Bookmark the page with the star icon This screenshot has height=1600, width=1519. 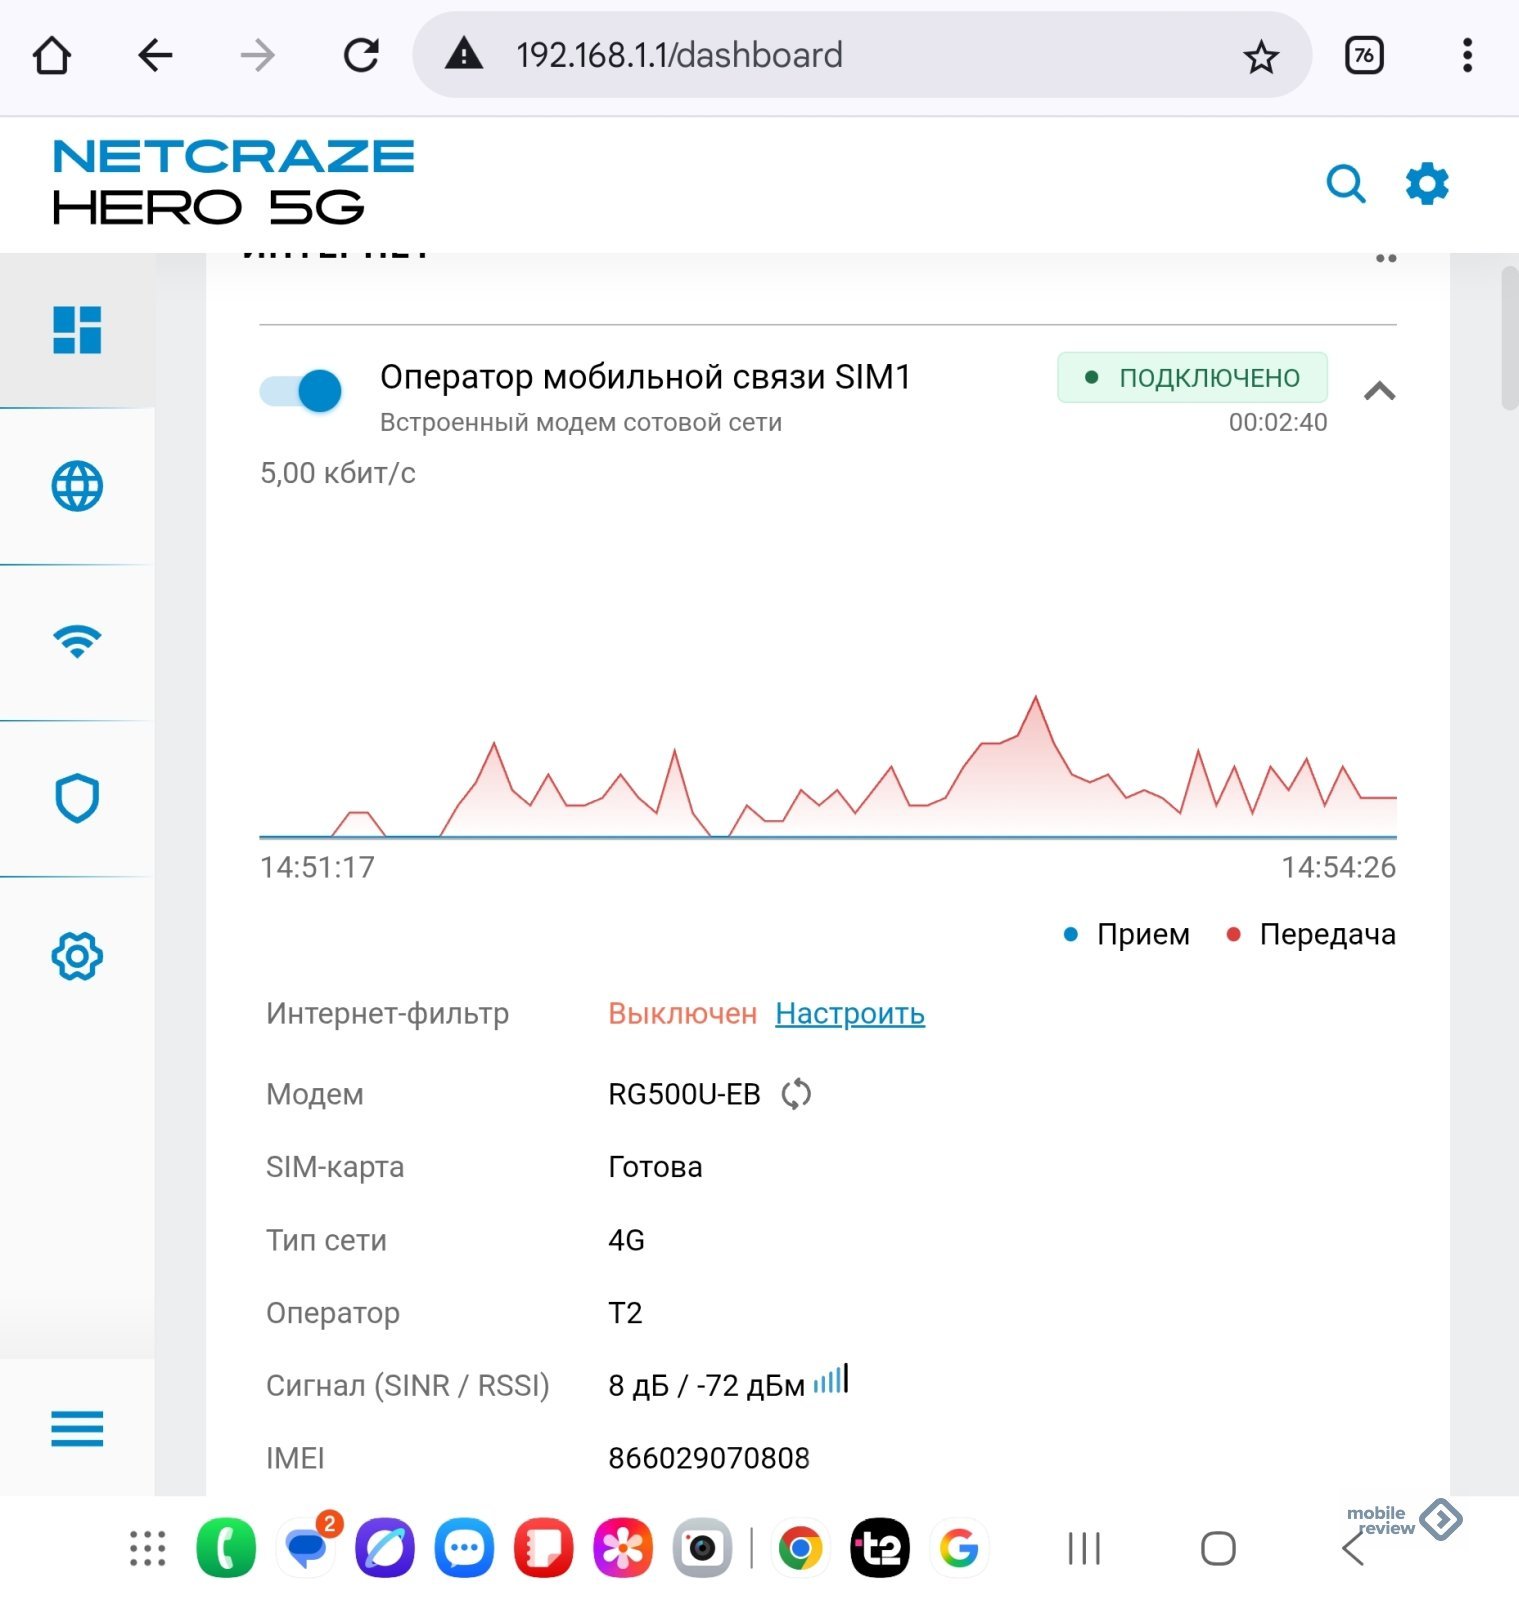[1261, 57]
